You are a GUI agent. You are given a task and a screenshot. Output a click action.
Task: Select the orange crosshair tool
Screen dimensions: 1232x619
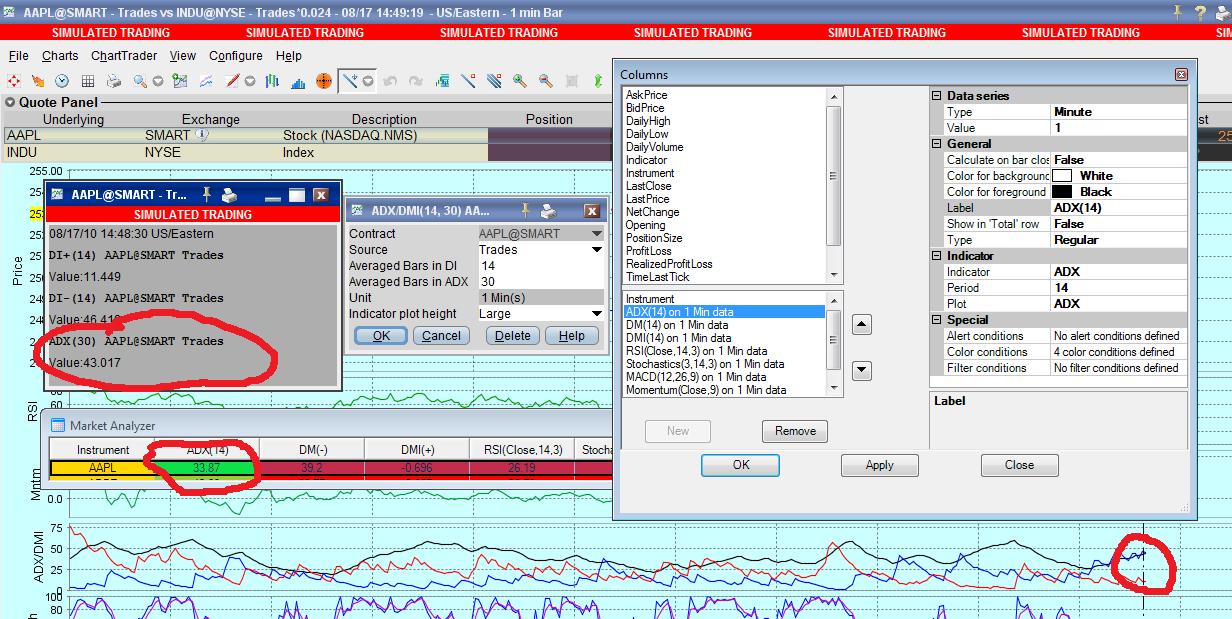[x=323, y=81]
